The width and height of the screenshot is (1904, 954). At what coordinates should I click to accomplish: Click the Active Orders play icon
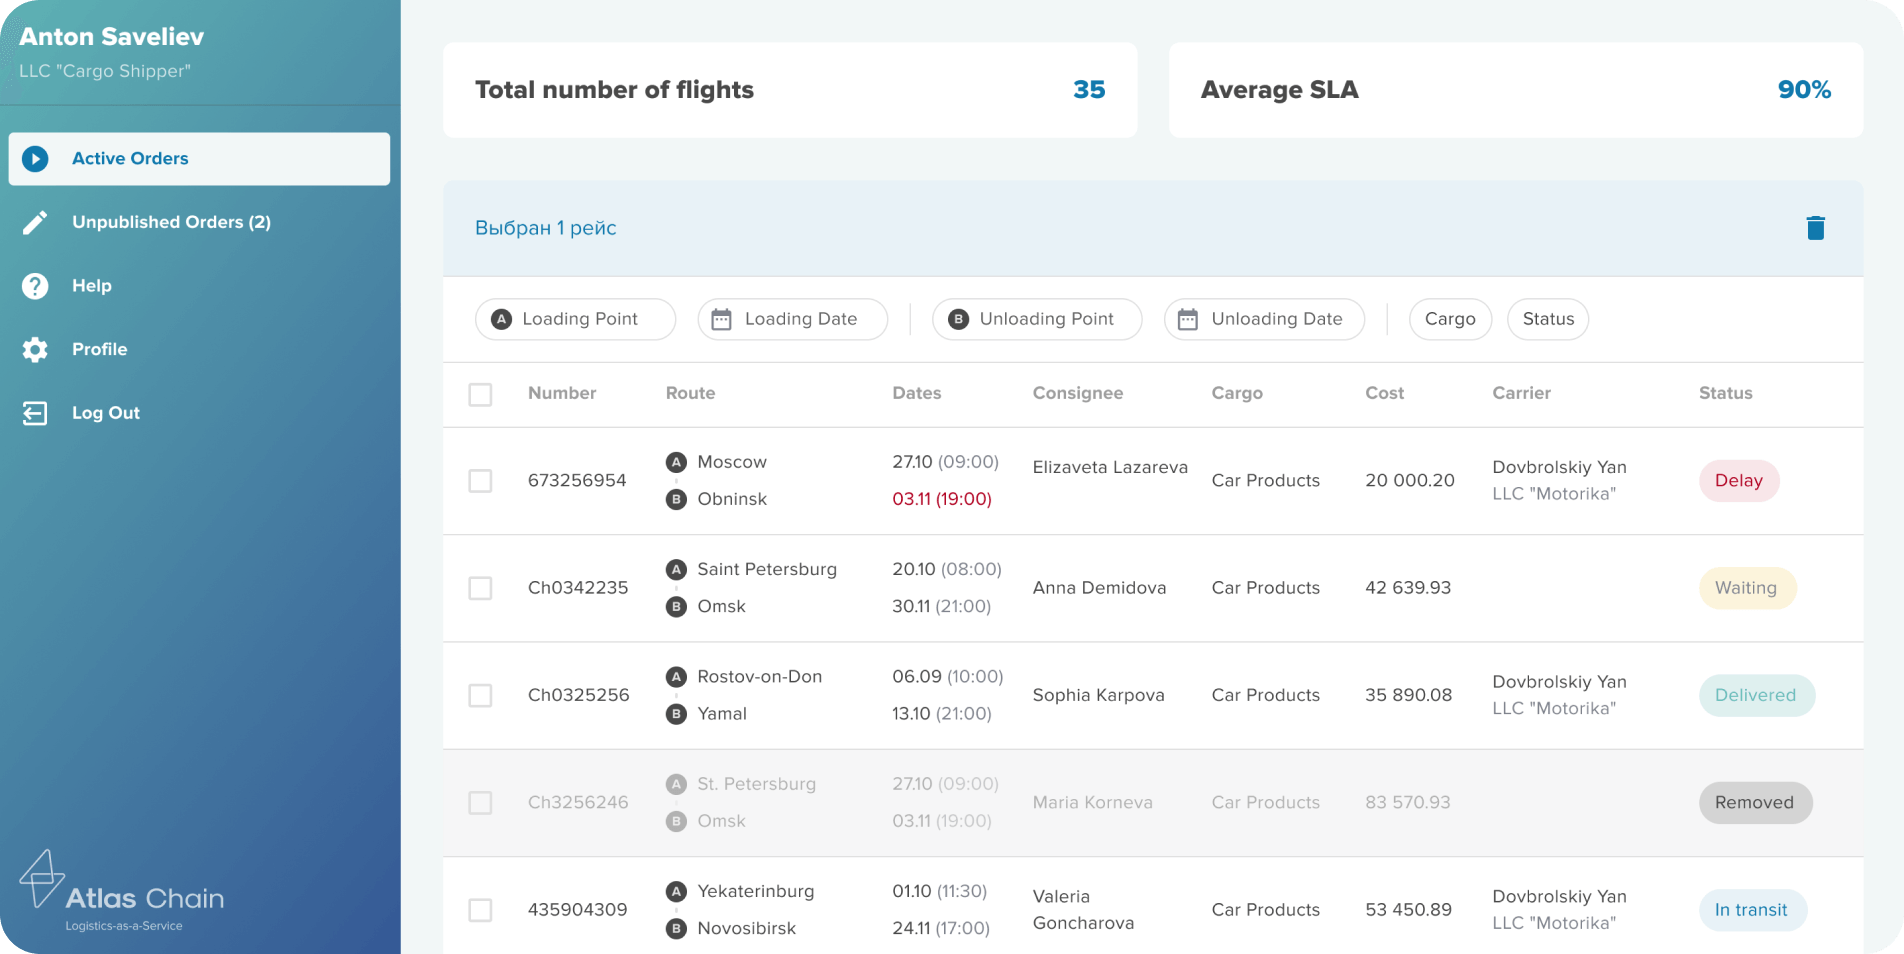(35, 159)
